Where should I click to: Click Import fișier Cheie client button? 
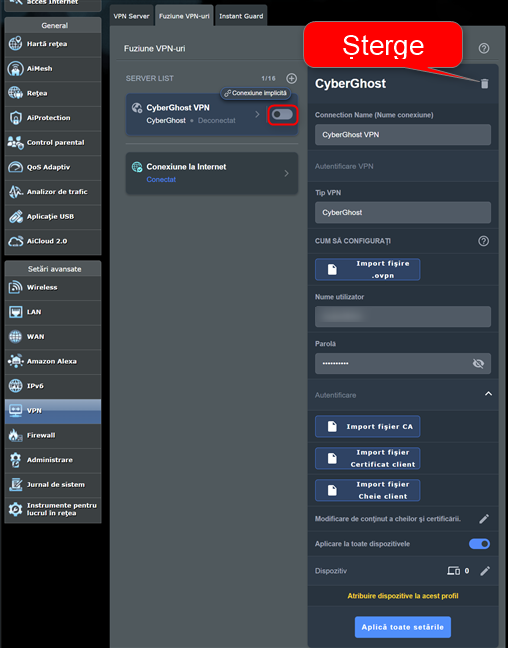(367, 490)
